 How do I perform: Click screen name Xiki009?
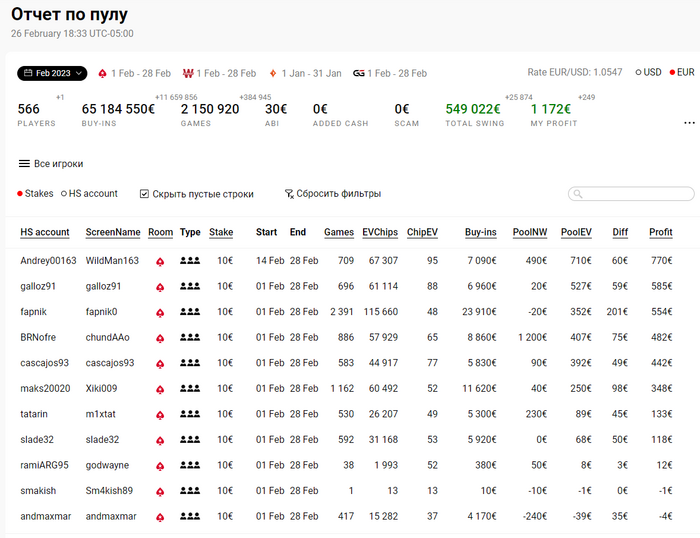pos(101,388)
